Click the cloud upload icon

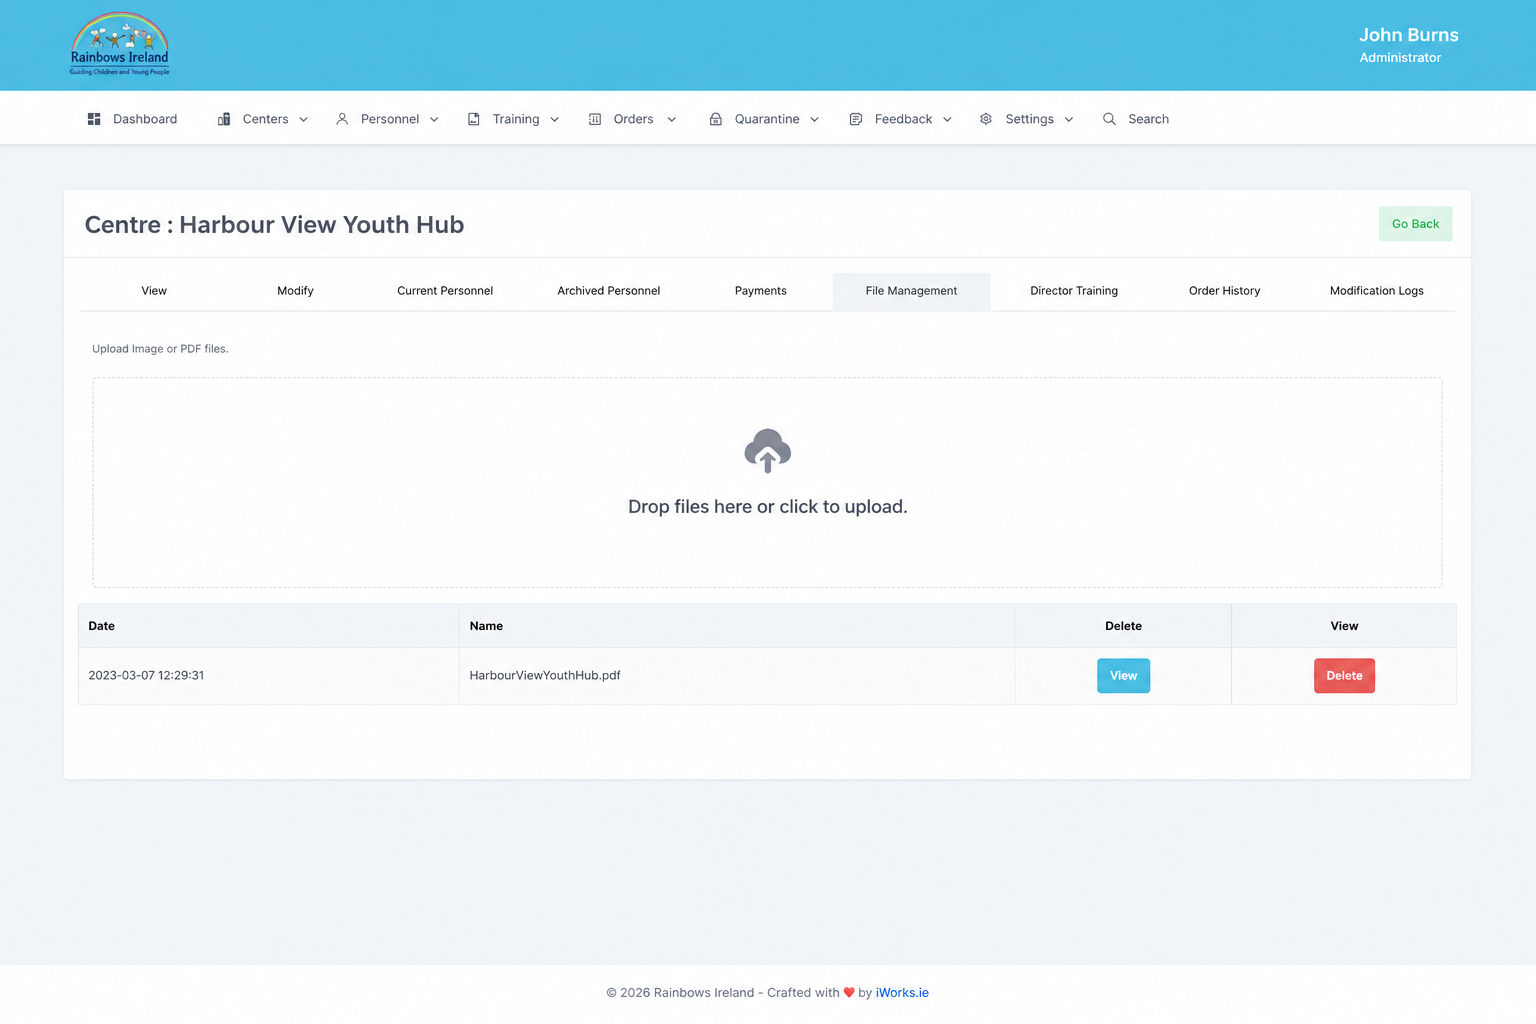(x=768, y=451)
